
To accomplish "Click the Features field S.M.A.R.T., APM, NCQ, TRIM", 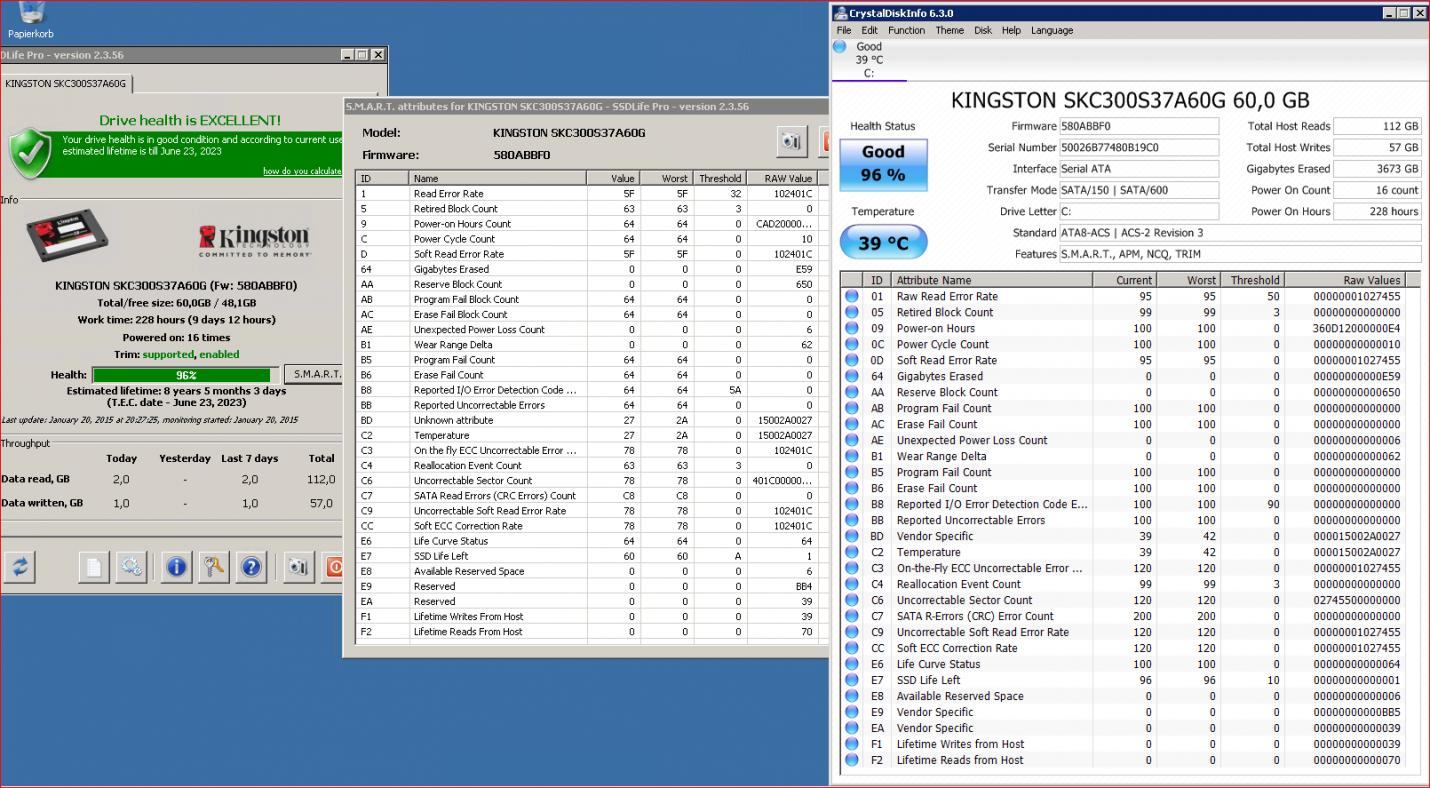I will click(1240, 254).
